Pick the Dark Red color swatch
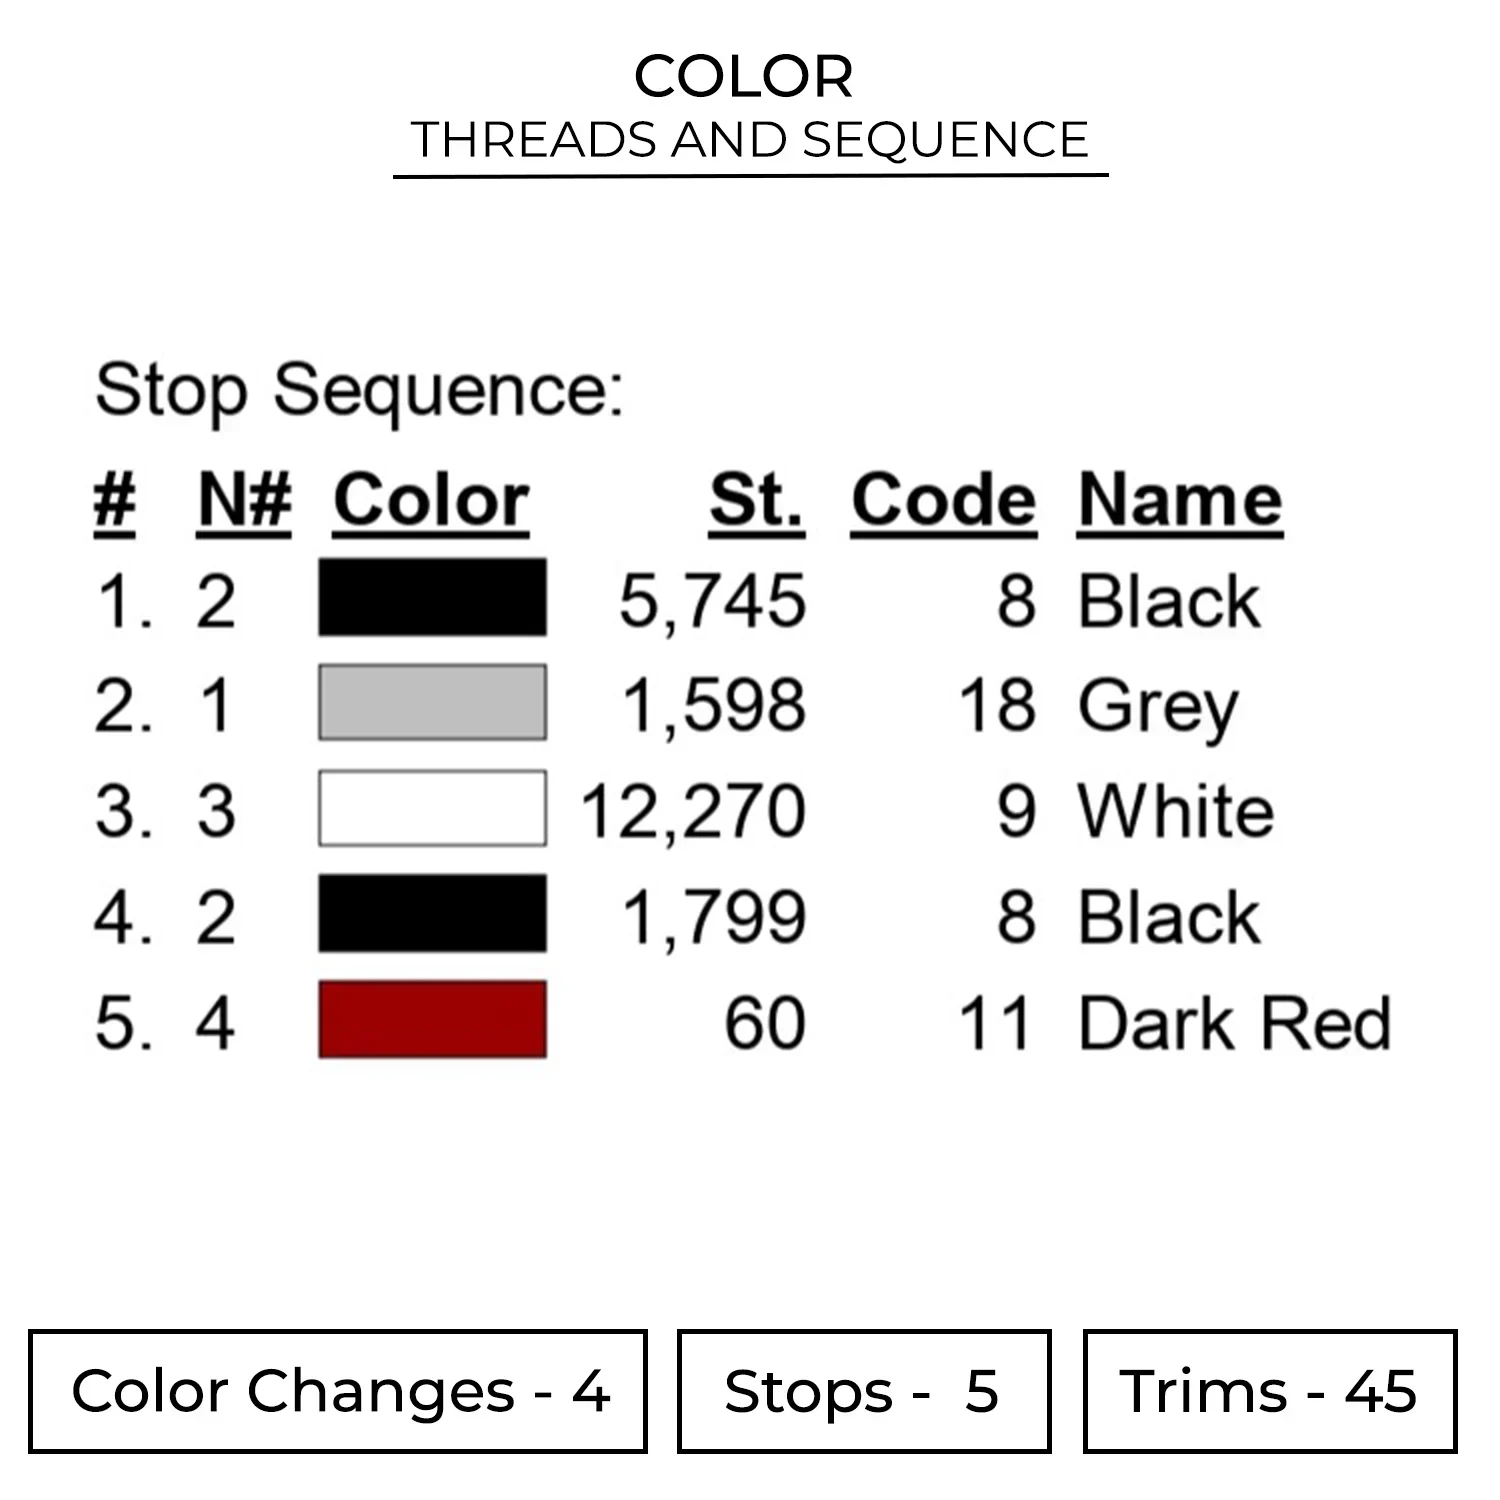The image size is (1500, 1500). 432,1019
